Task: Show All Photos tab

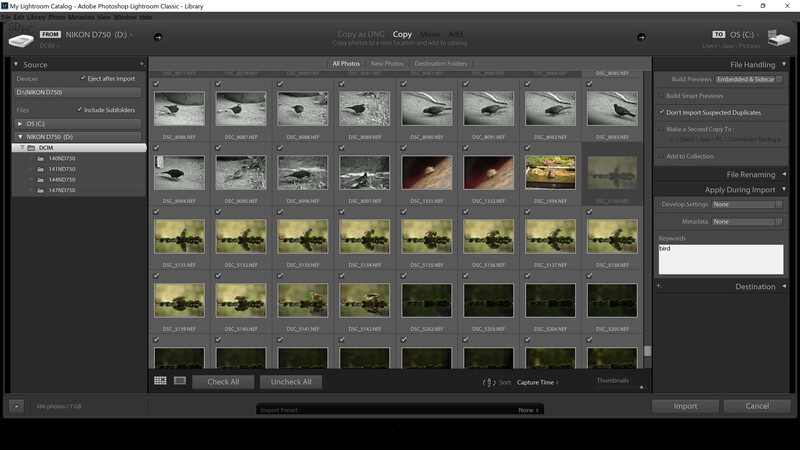Action: coord(346,64)
